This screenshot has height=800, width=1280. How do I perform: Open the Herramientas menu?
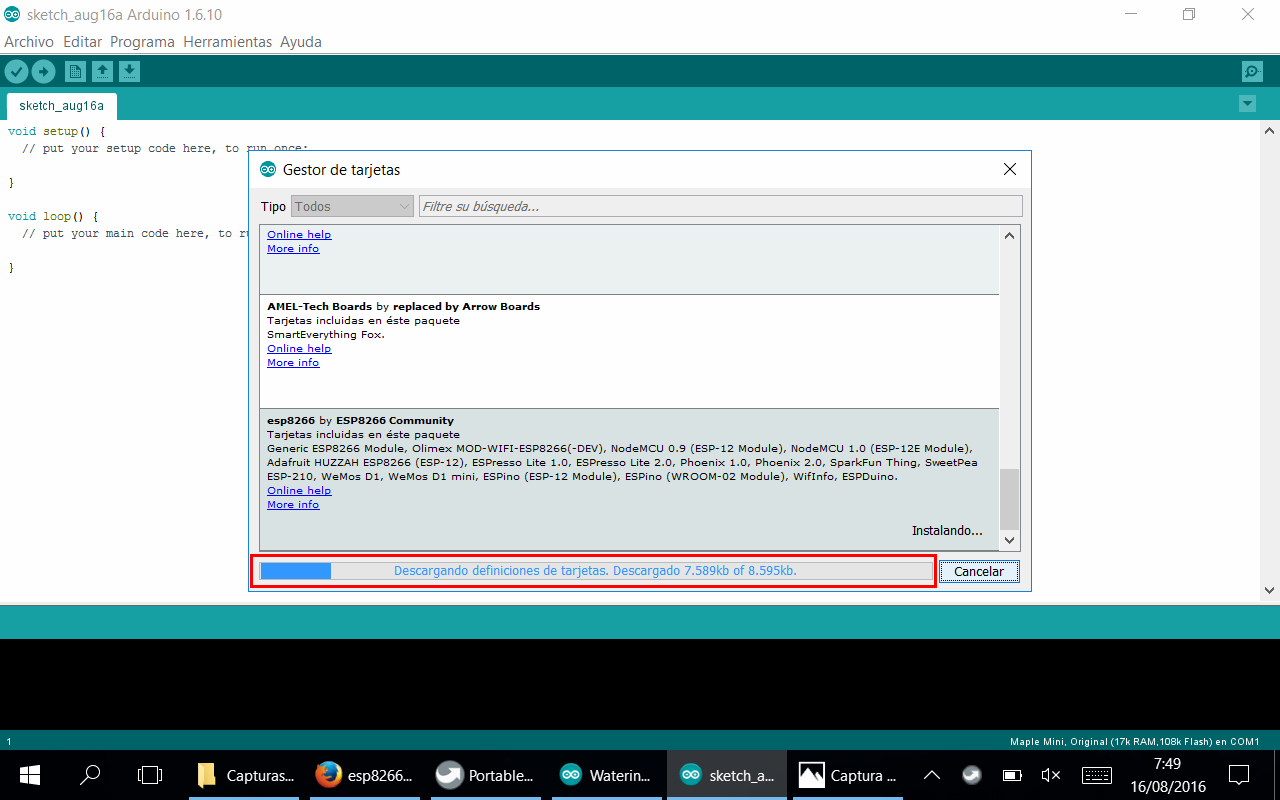coord(228,42)
